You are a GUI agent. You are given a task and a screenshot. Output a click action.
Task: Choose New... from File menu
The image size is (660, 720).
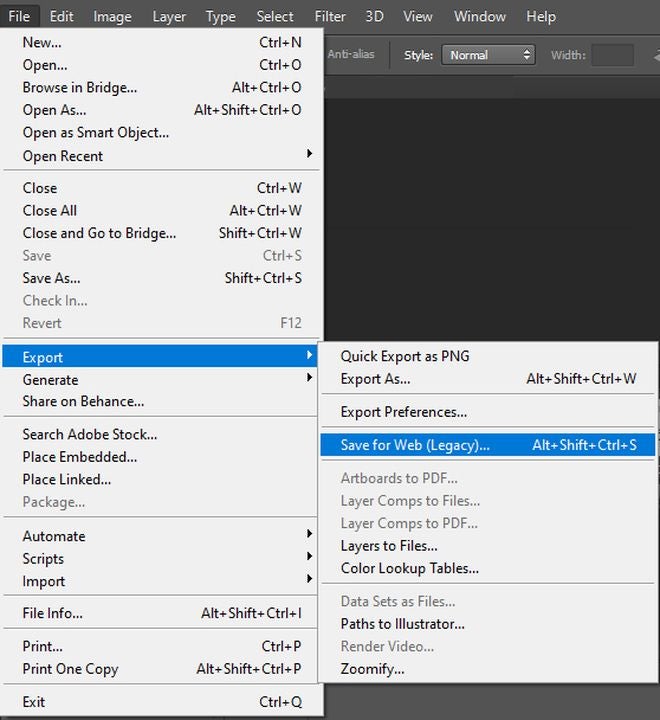pyautogui.click(x=162, y=42)
